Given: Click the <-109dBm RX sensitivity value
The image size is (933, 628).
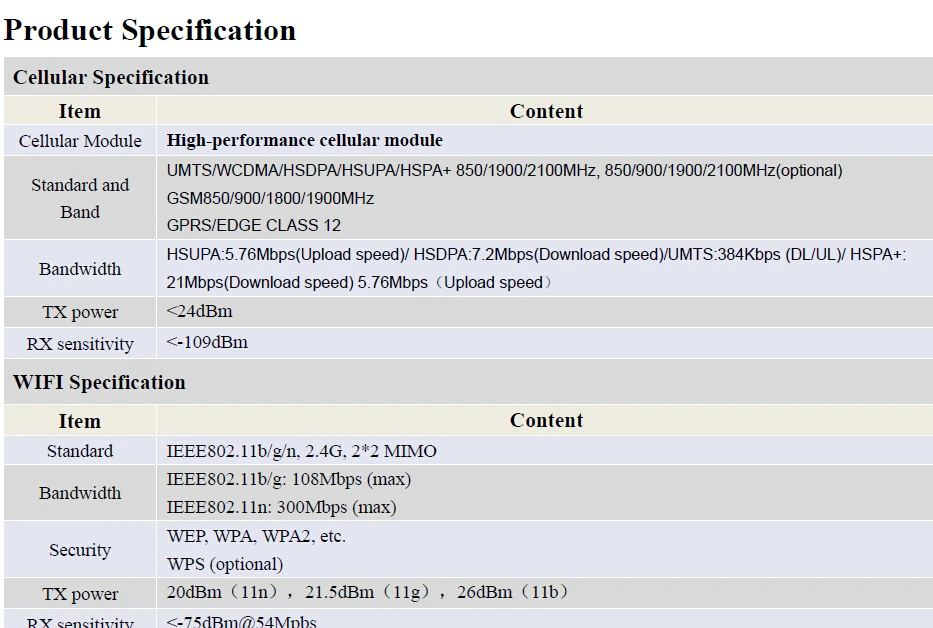Looking at the screenshot, I should (x=207, y=342).
